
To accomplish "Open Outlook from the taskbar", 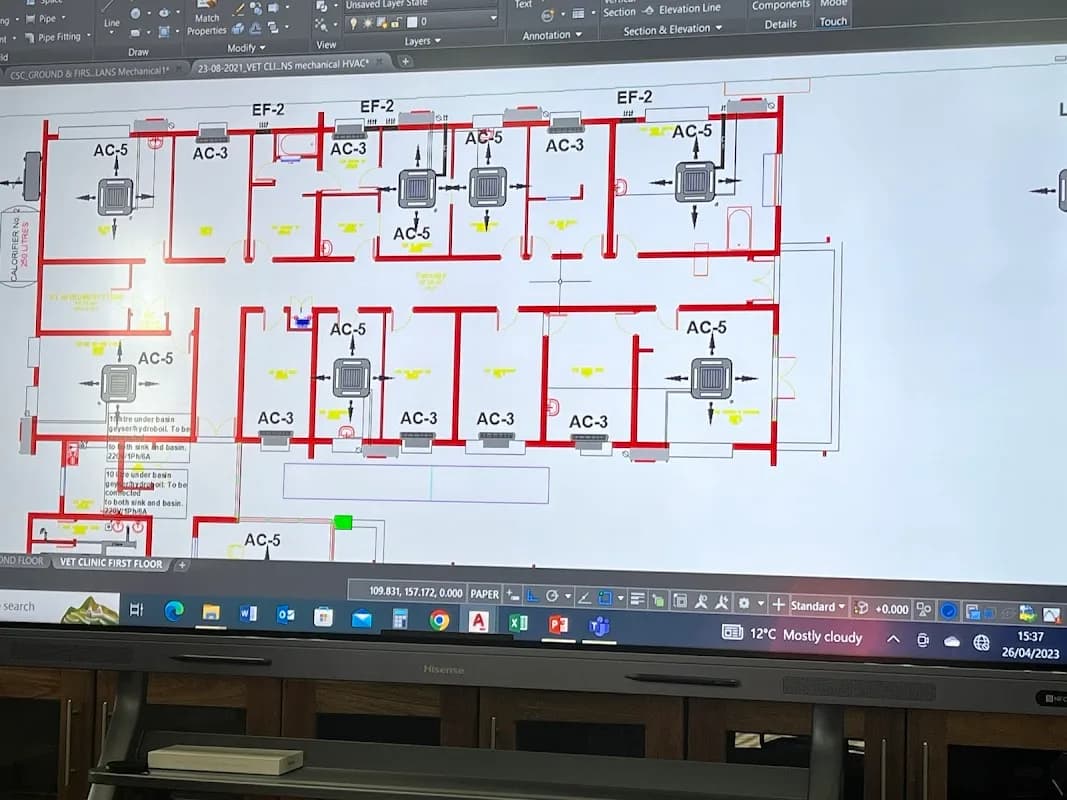I will point(286,616).
